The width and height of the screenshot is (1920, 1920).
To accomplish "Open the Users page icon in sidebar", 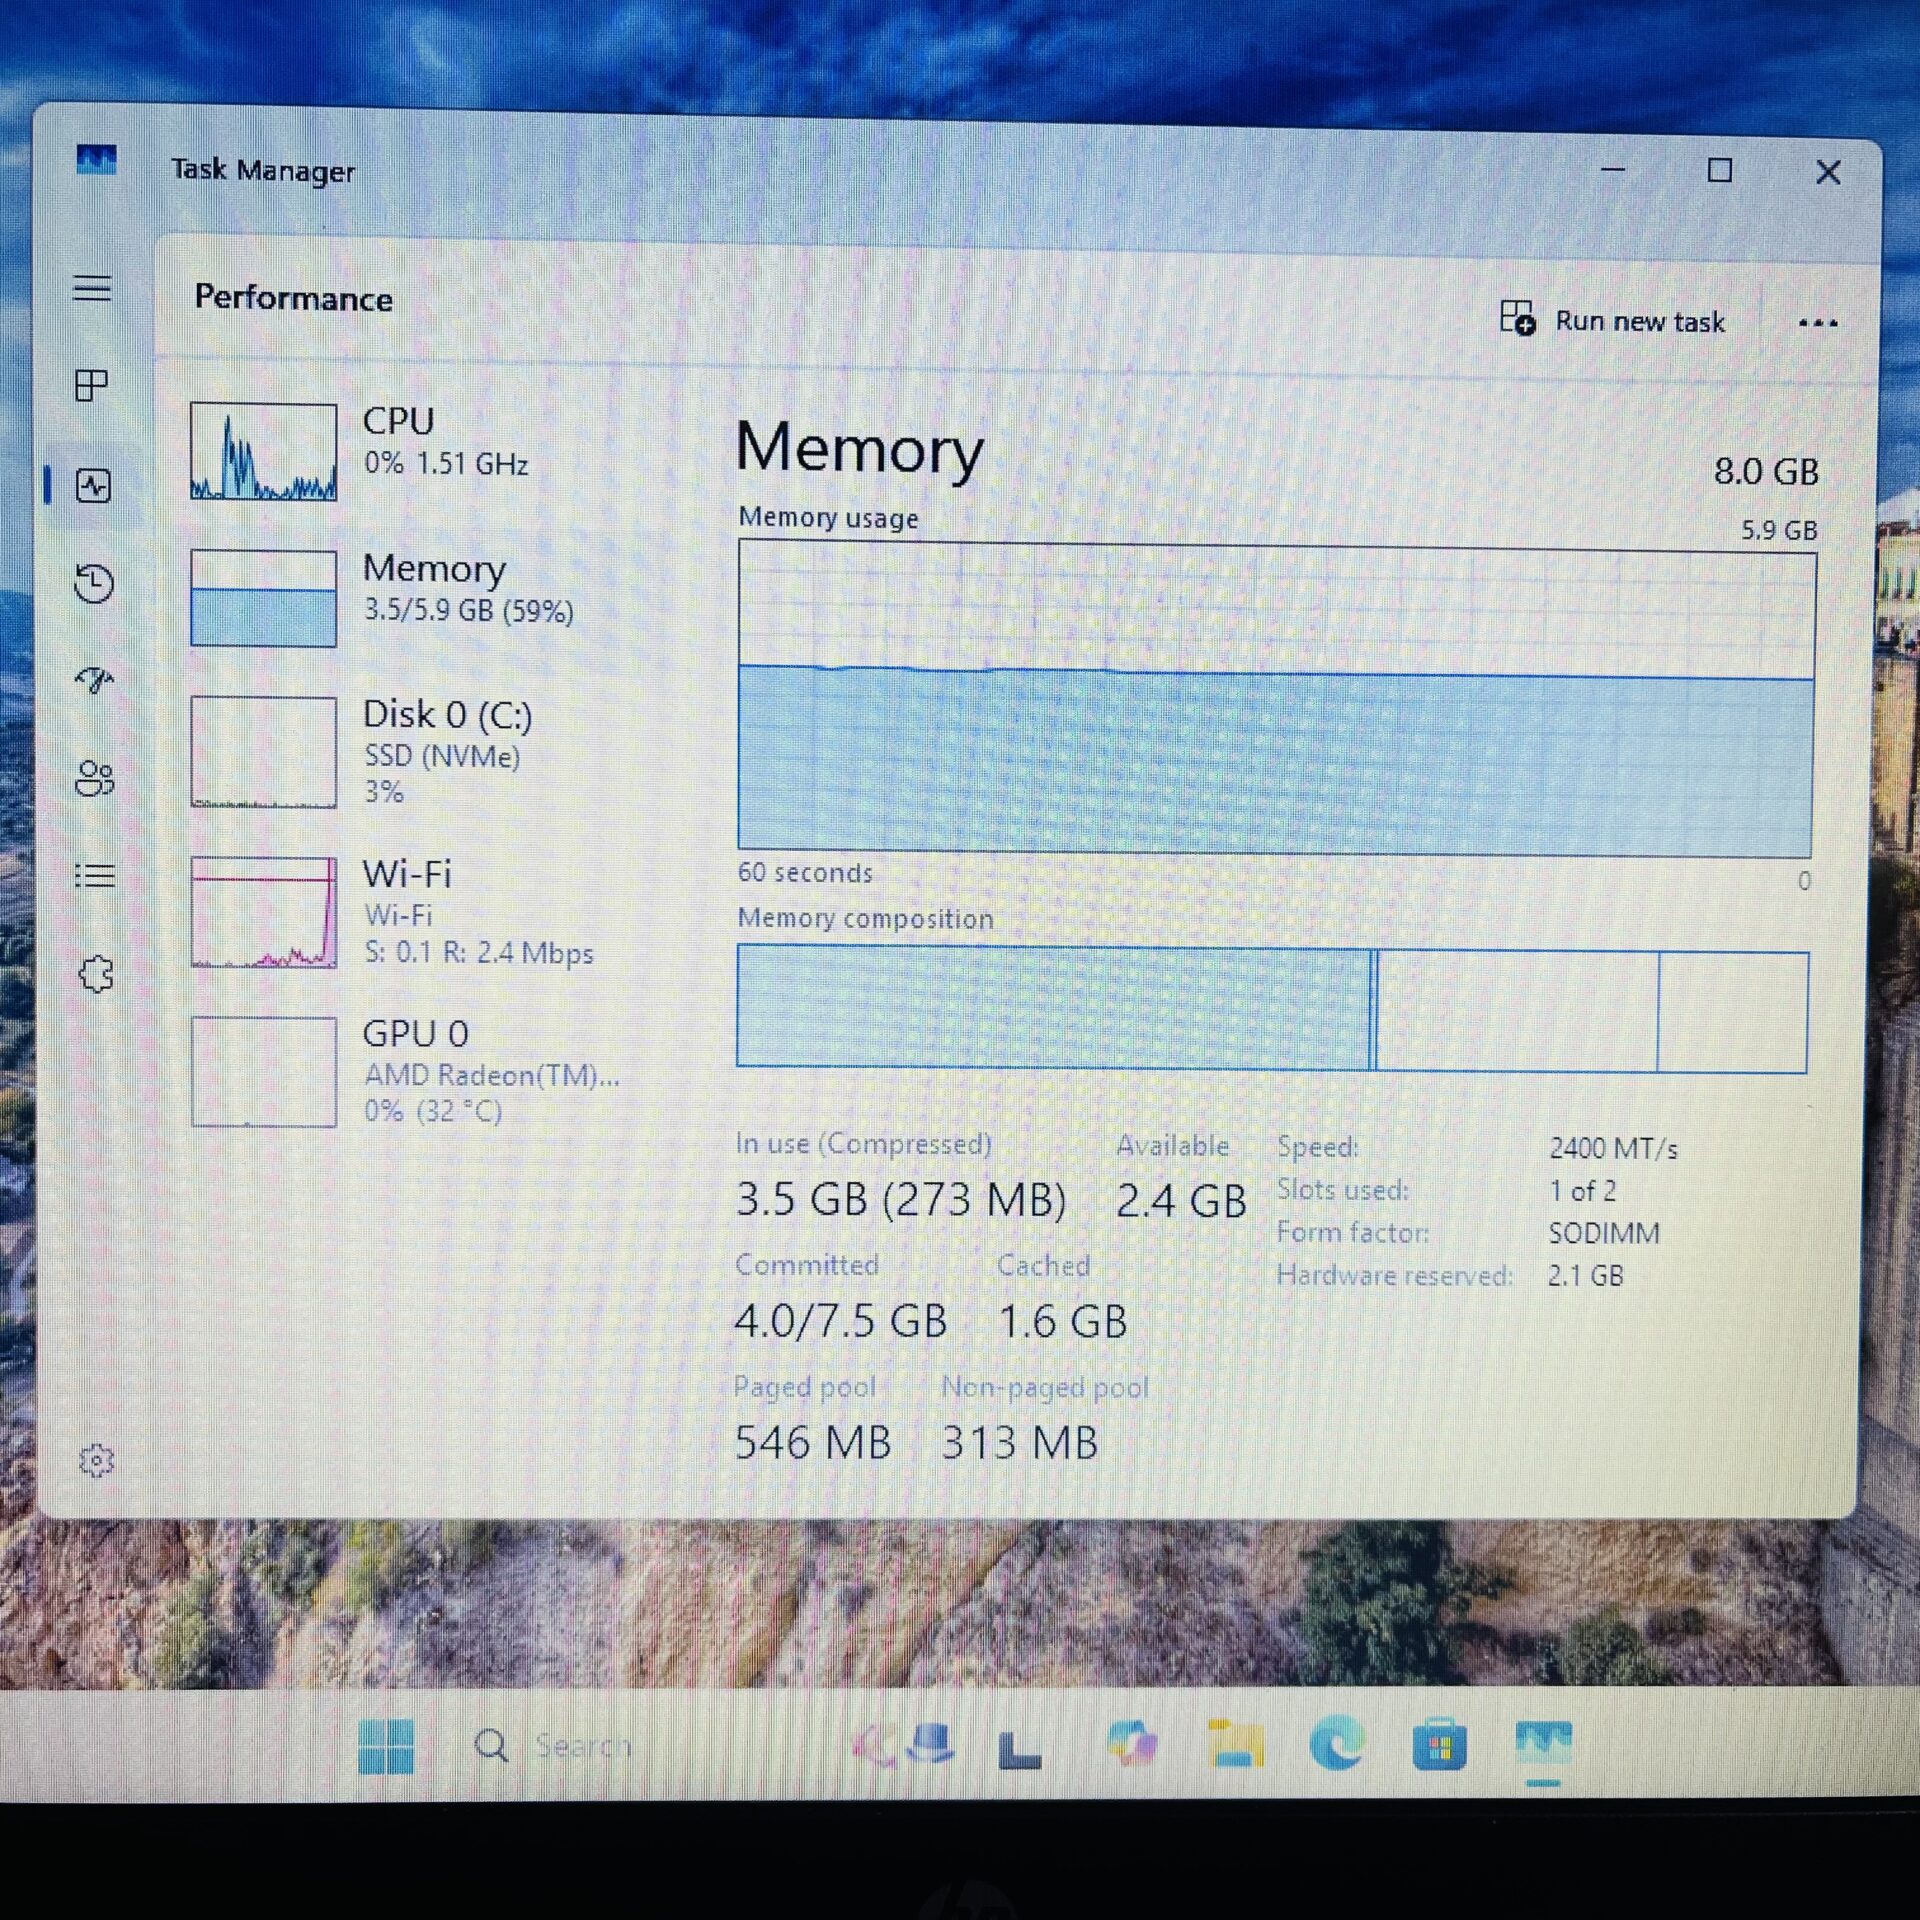I will coord(95,778).
